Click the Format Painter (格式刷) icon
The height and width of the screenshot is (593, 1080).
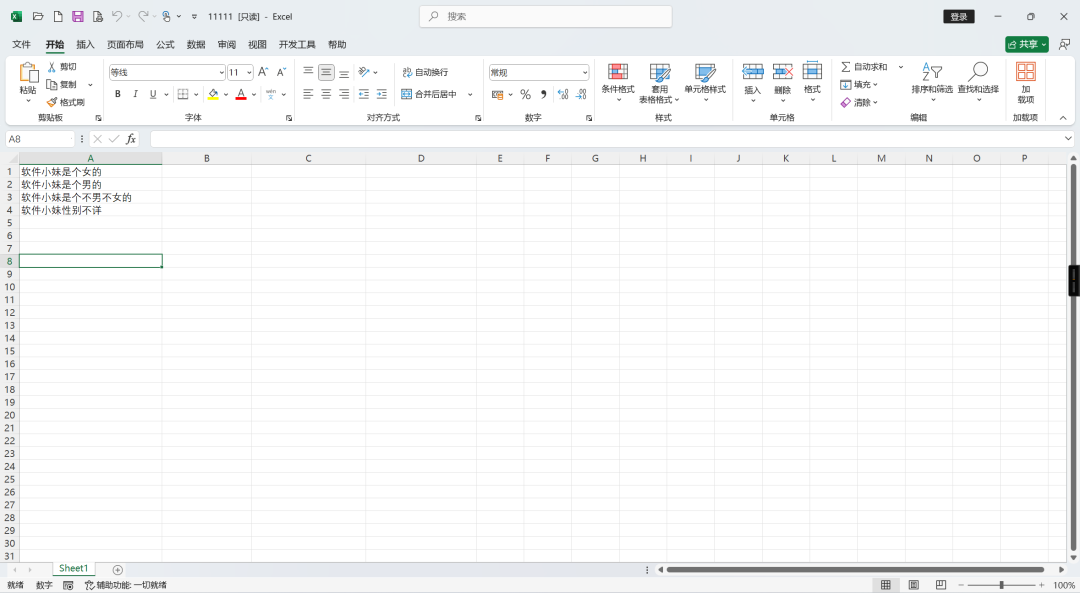click(52, 102)
